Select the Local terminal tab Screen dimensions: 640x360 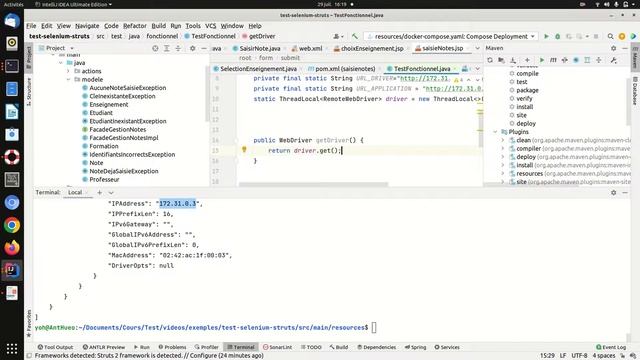coord(75,192)
